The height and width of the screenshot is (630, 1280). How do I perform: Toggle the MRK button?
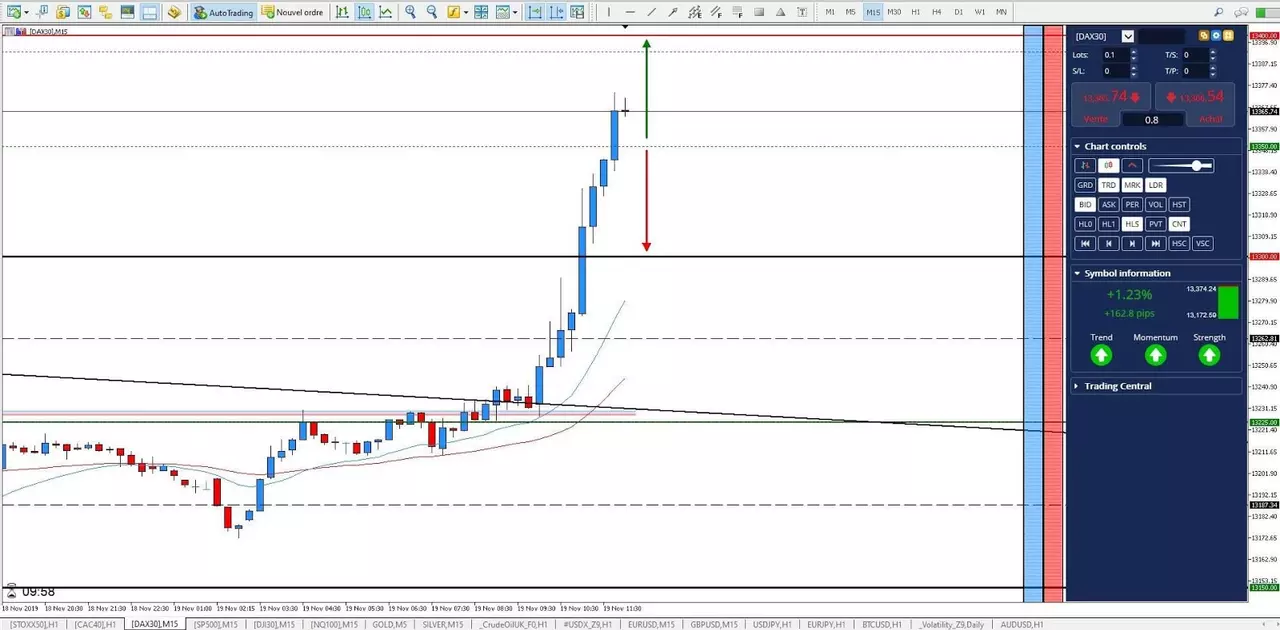pyautogui.click(x=1132, y=185)
